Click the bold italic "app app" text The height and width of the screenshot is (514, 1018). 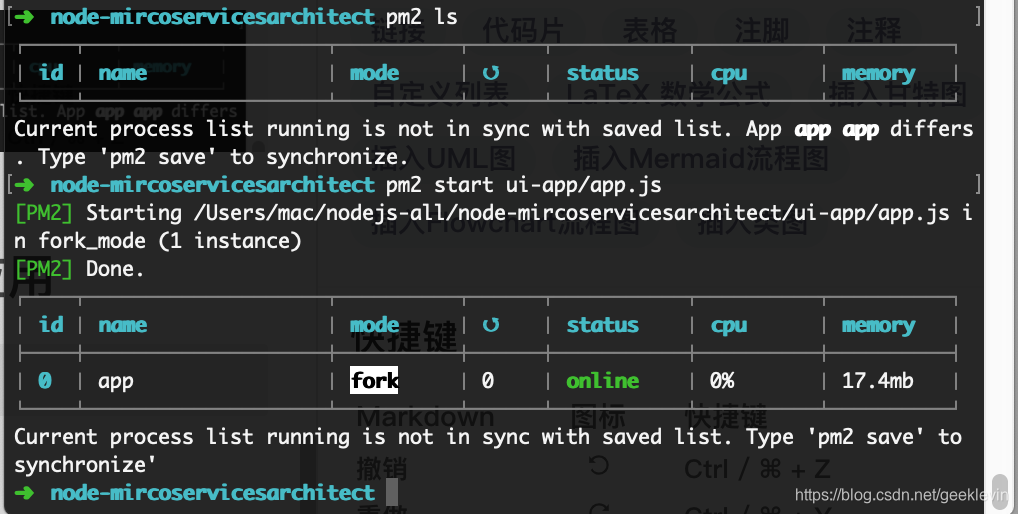[x=836, y=129]
